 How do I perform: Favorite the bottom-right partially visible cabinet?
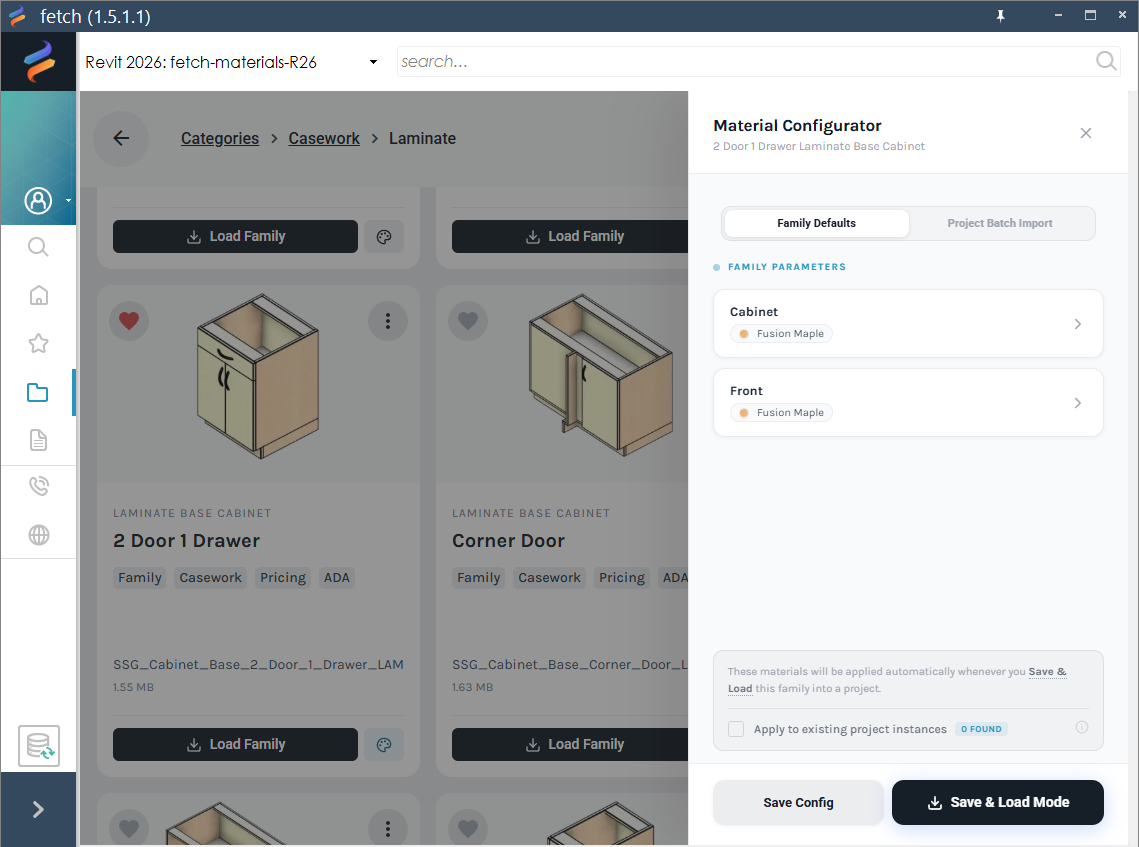point(468,827)
